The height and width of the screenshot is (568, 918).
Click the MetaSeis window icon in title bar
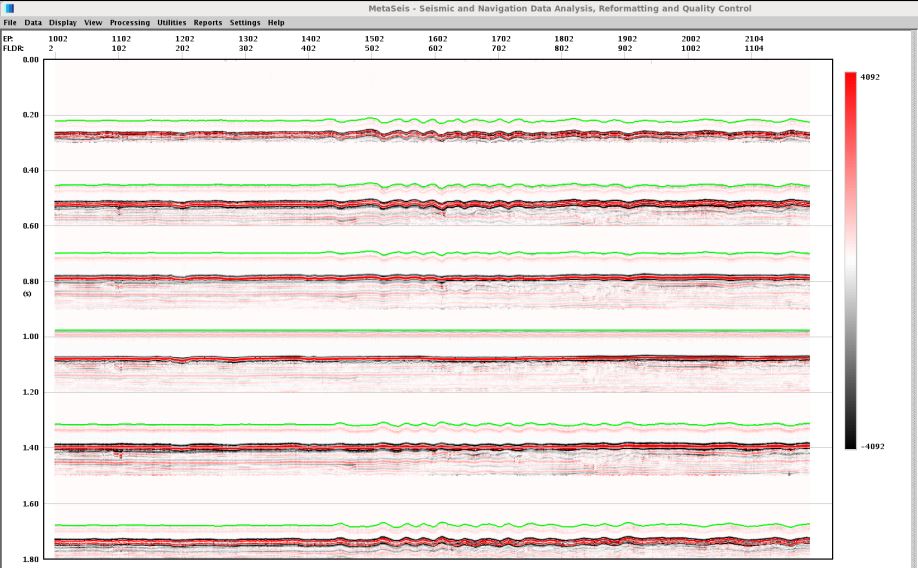(x=10, y=8)
